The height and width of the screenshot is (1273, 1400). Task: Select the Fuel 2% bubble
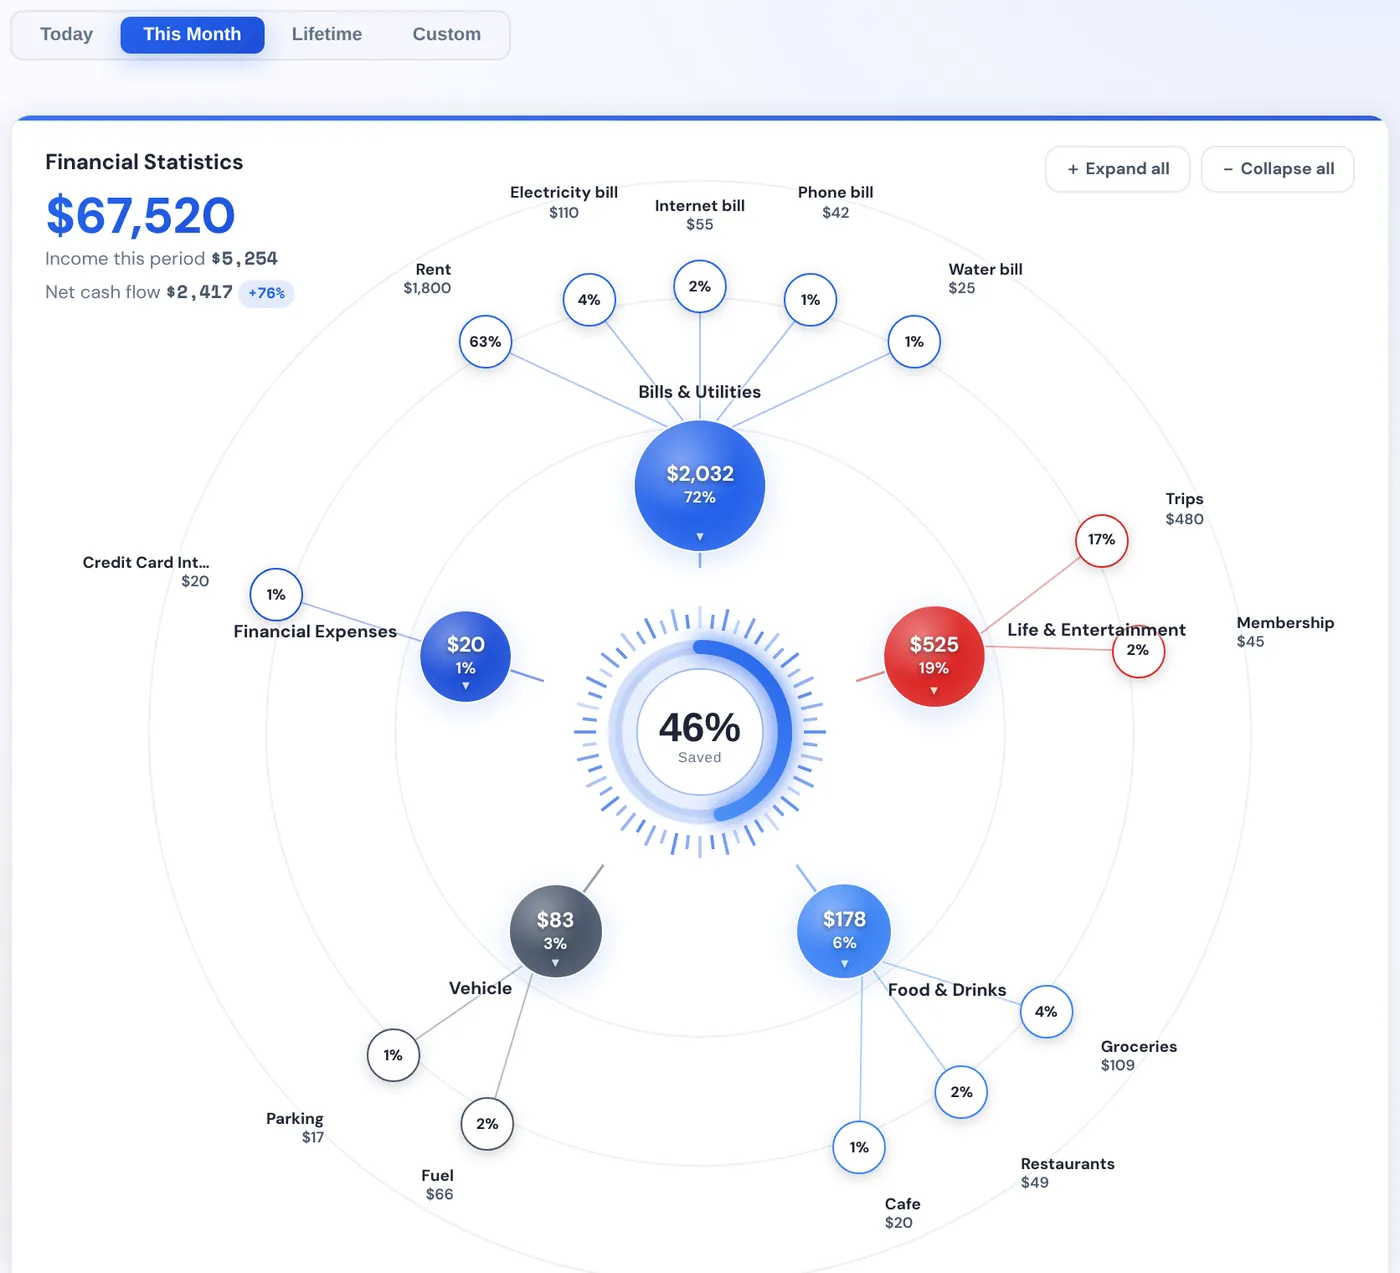pos(487,1124)
